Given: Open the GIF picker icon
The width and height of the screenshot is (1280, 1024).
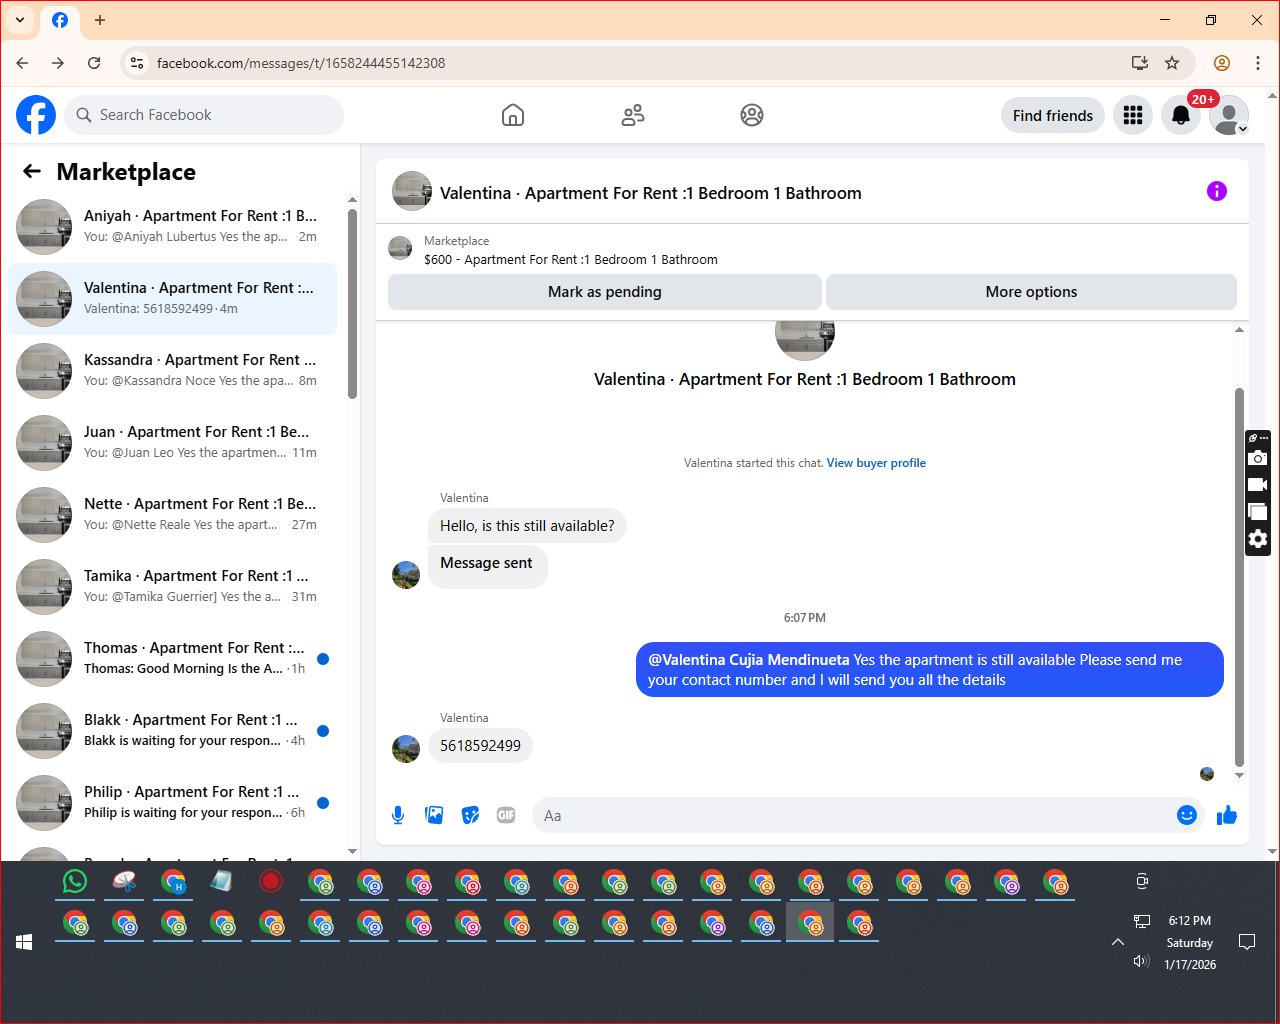Looking at the screenshot, I should (506, 815).
